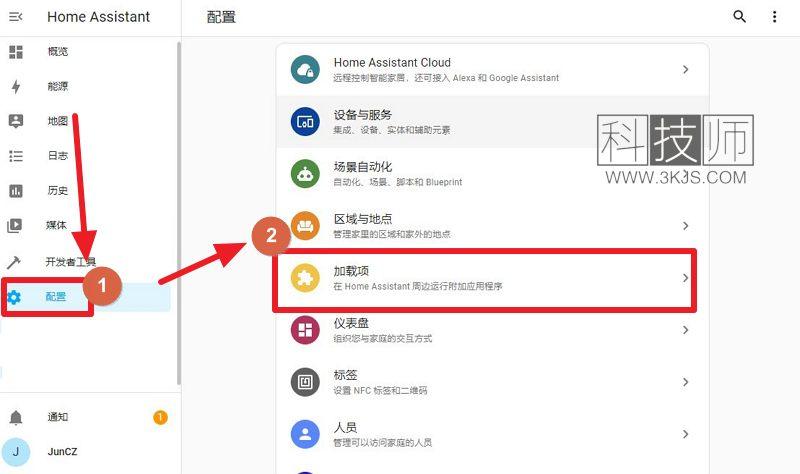
Task: Click the 开发者工具 hammer icon
Action: [x=14, y=262]
